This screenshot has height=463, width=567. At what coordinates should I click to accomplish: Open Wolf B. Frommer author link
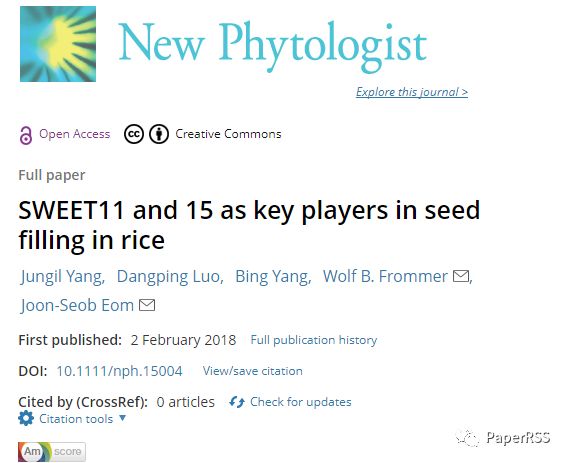[385, 276]
